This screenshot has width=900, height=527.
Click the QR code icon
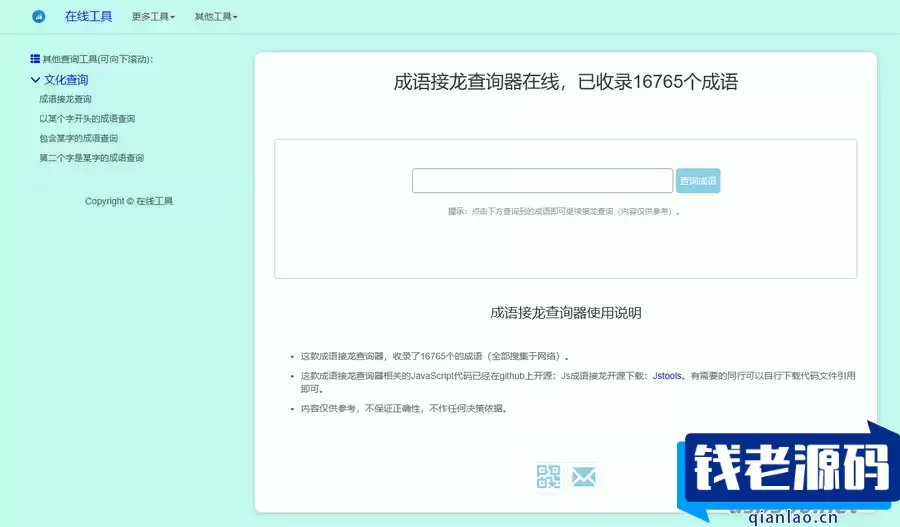click(548, 476)
